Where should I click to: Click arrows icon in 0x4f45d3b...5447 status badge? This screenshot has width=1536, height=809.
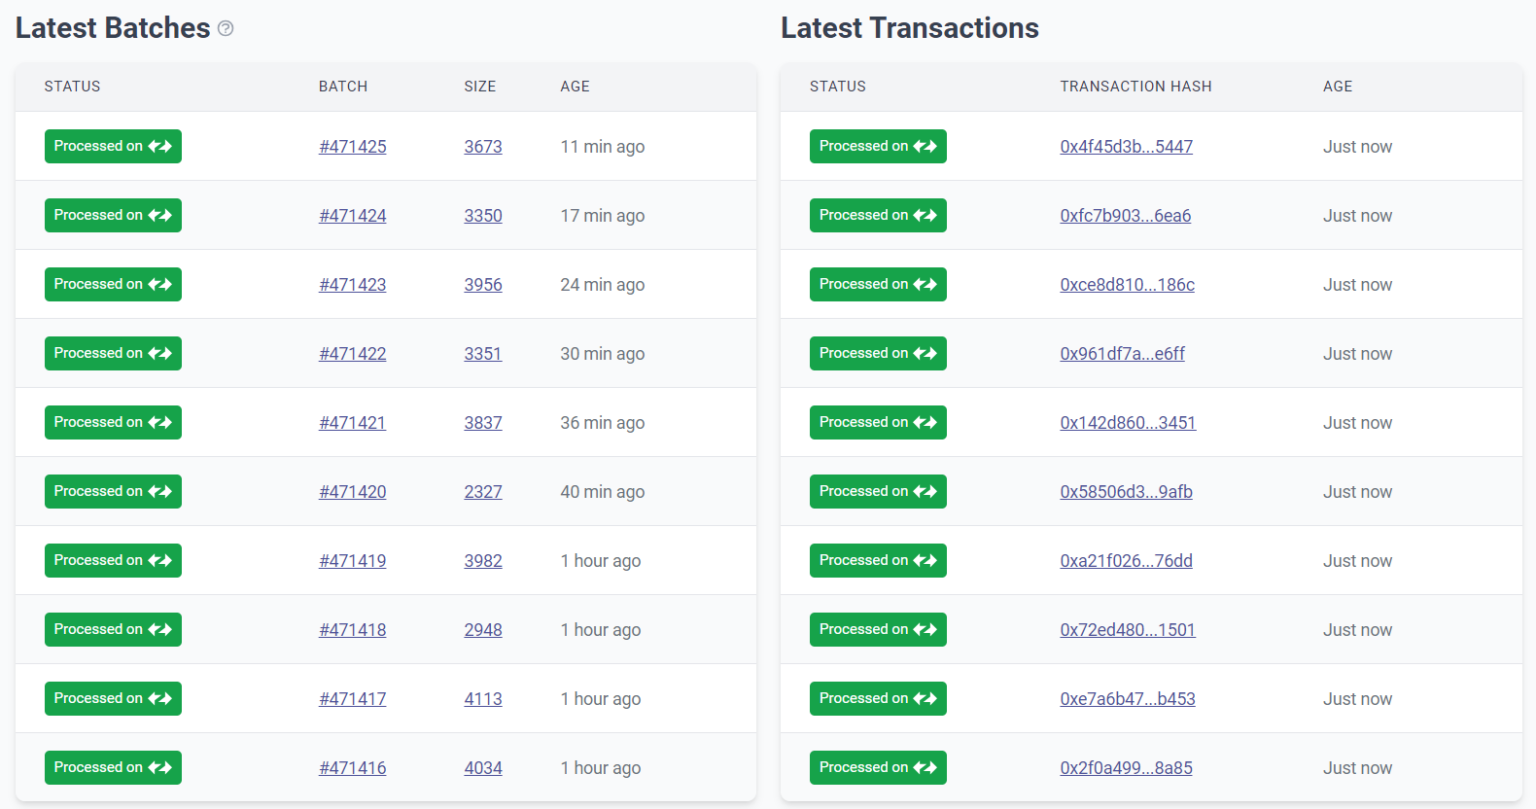[x=925, y=147]
